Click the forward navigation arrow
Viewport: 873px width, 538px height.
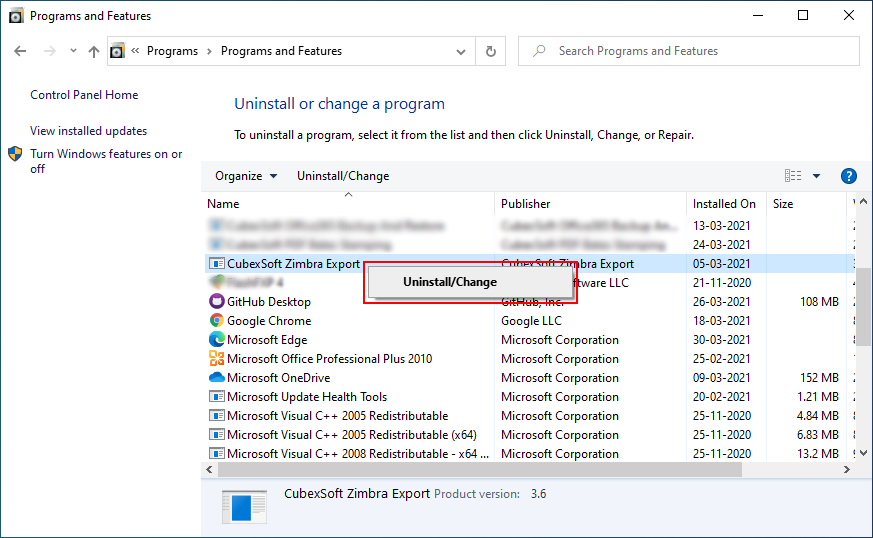pos(50,51)
